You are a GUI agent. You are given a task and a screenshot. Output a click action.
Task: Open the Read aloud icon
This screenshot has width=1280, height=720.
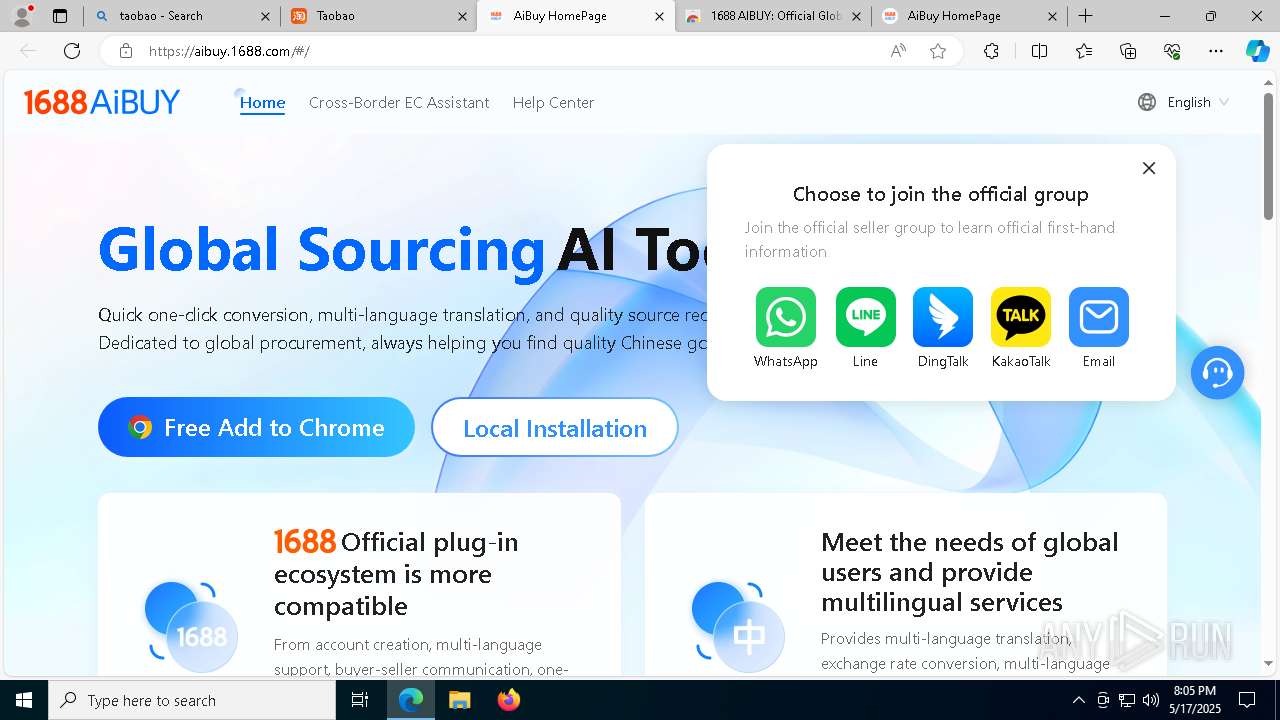coord(898,51)
